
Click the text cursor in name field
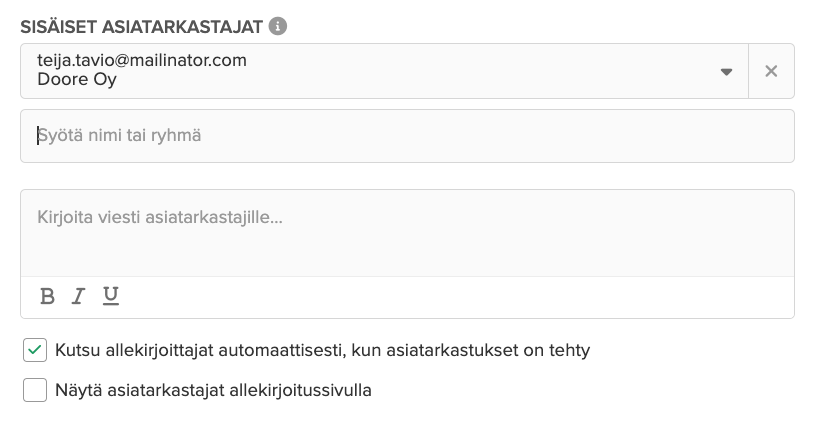38,135
